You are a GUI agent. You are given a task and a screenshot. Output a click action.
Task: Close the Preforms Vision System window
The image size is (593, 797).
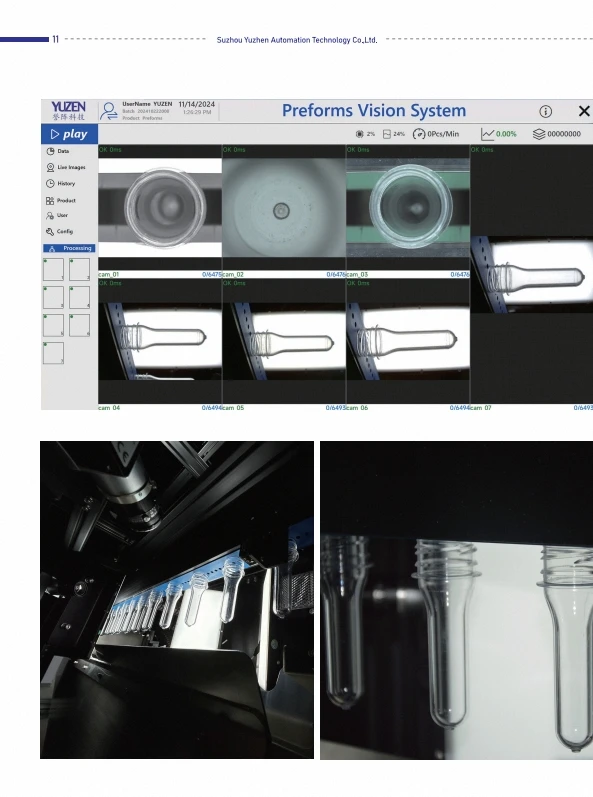click(x=584, y=111)
